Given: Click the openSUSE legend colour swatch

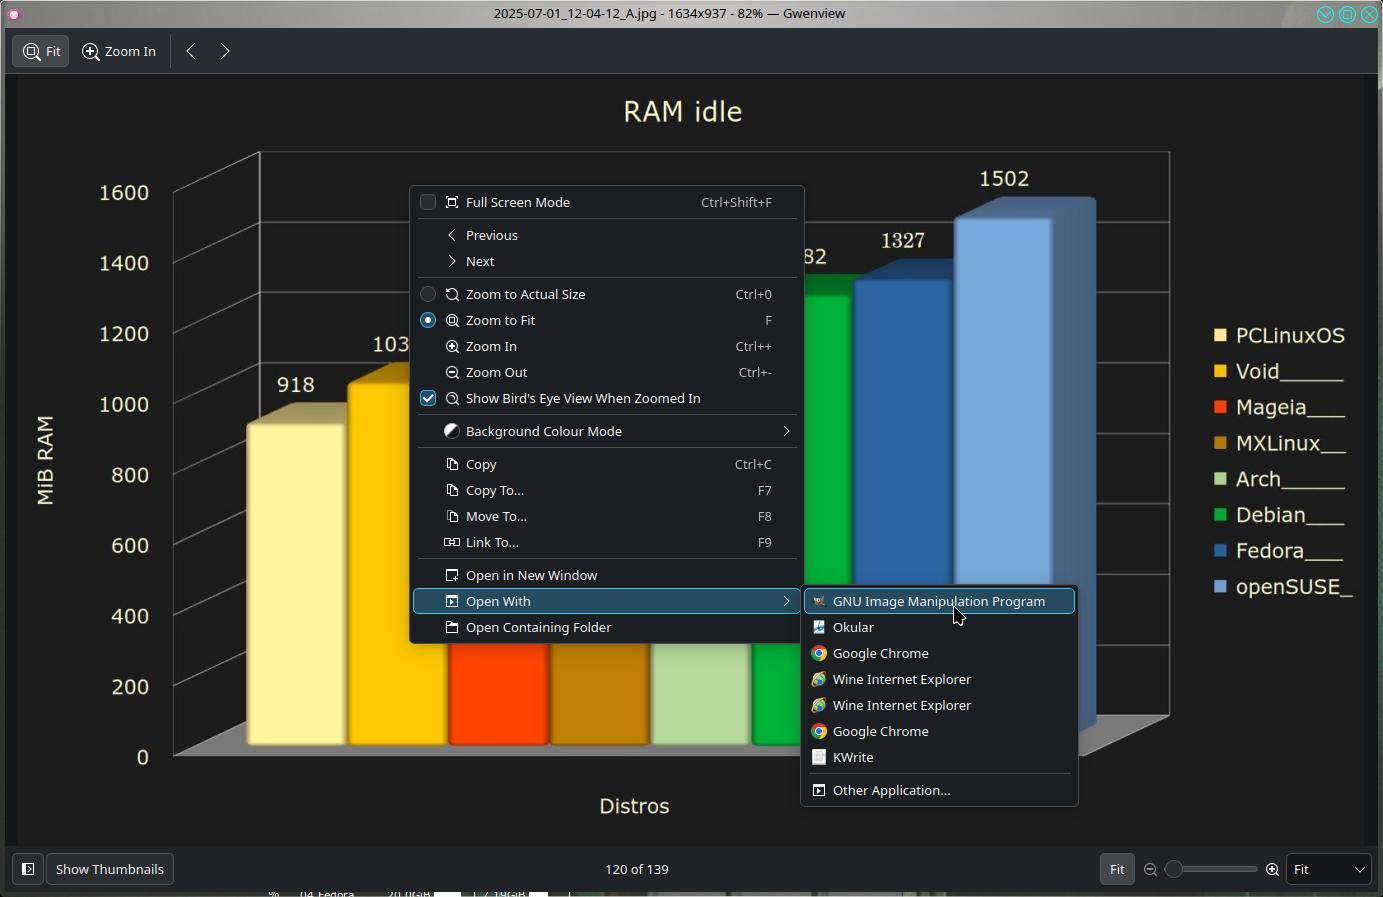Looking at the screenshot, I should point(1220,586).
